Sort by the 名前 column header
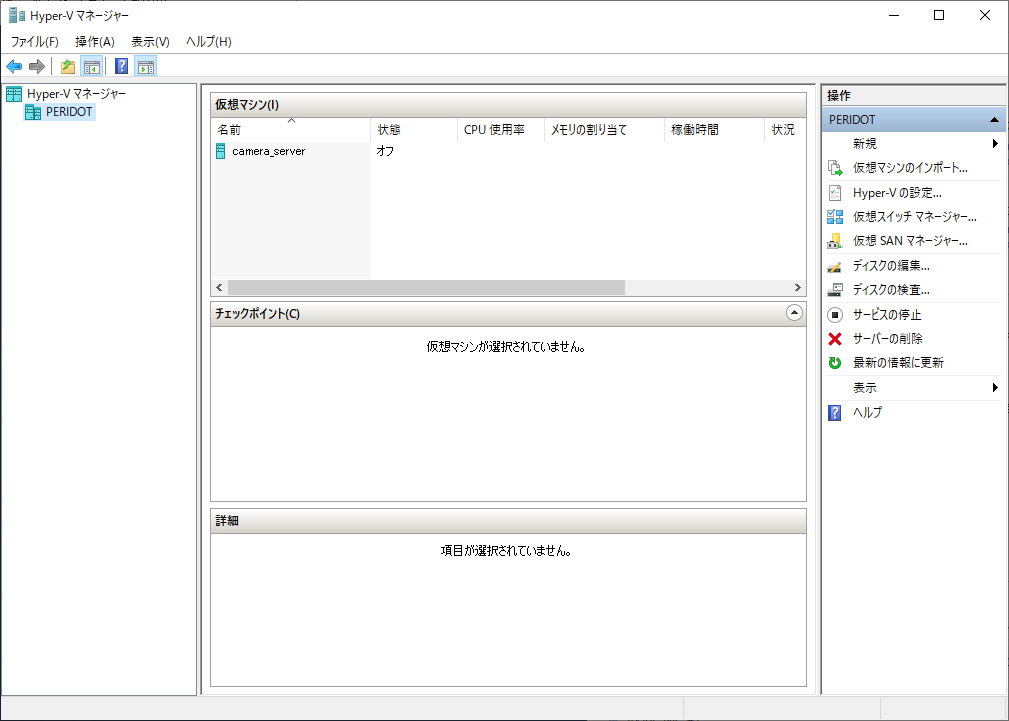The image size is (1009, 721). point(291,130)
